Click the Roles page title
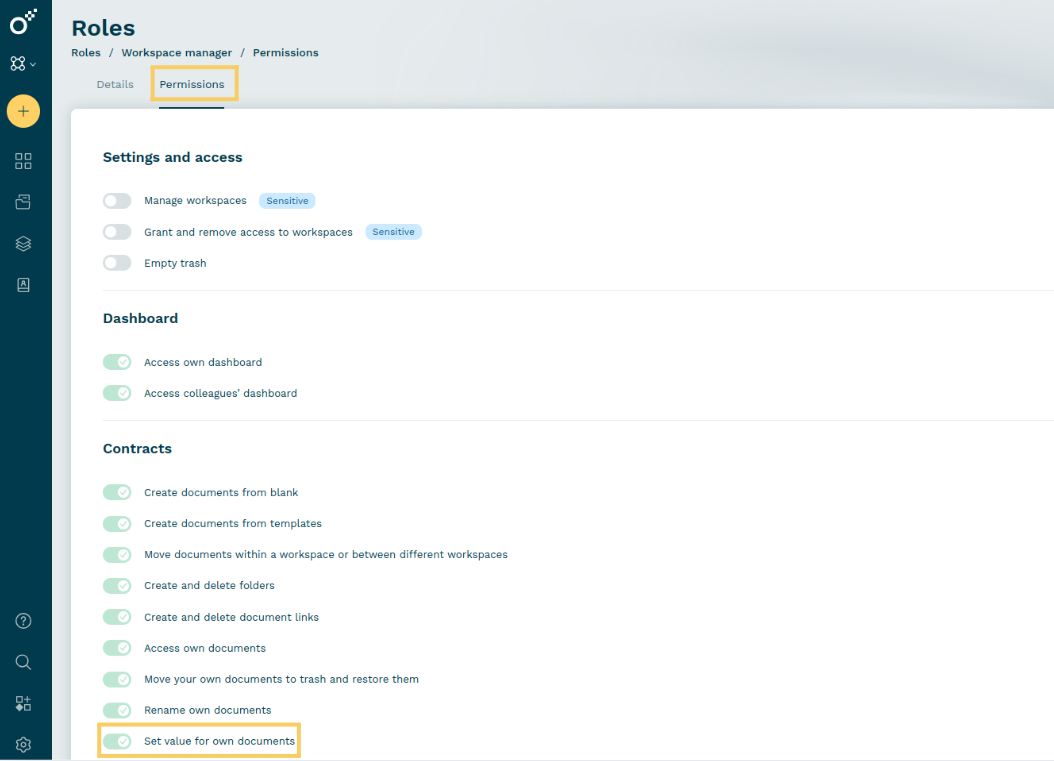 [x=104, y=28]
